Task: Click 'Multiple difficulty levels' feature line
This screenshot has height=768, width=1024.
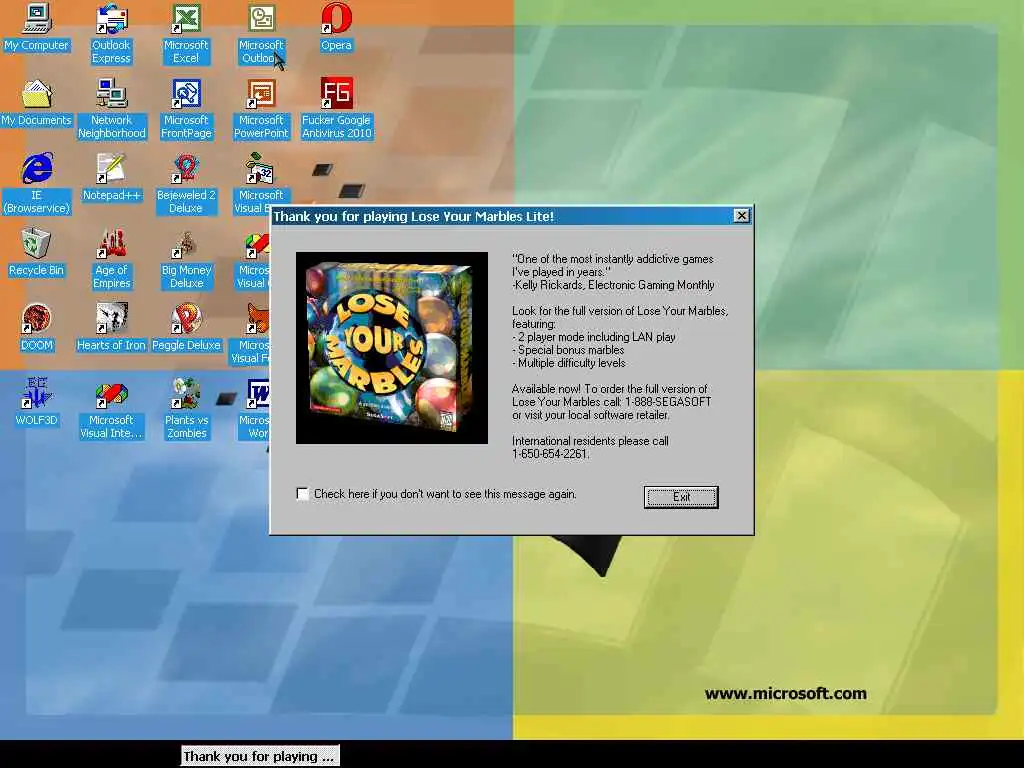Action: [x=569, y=363]
